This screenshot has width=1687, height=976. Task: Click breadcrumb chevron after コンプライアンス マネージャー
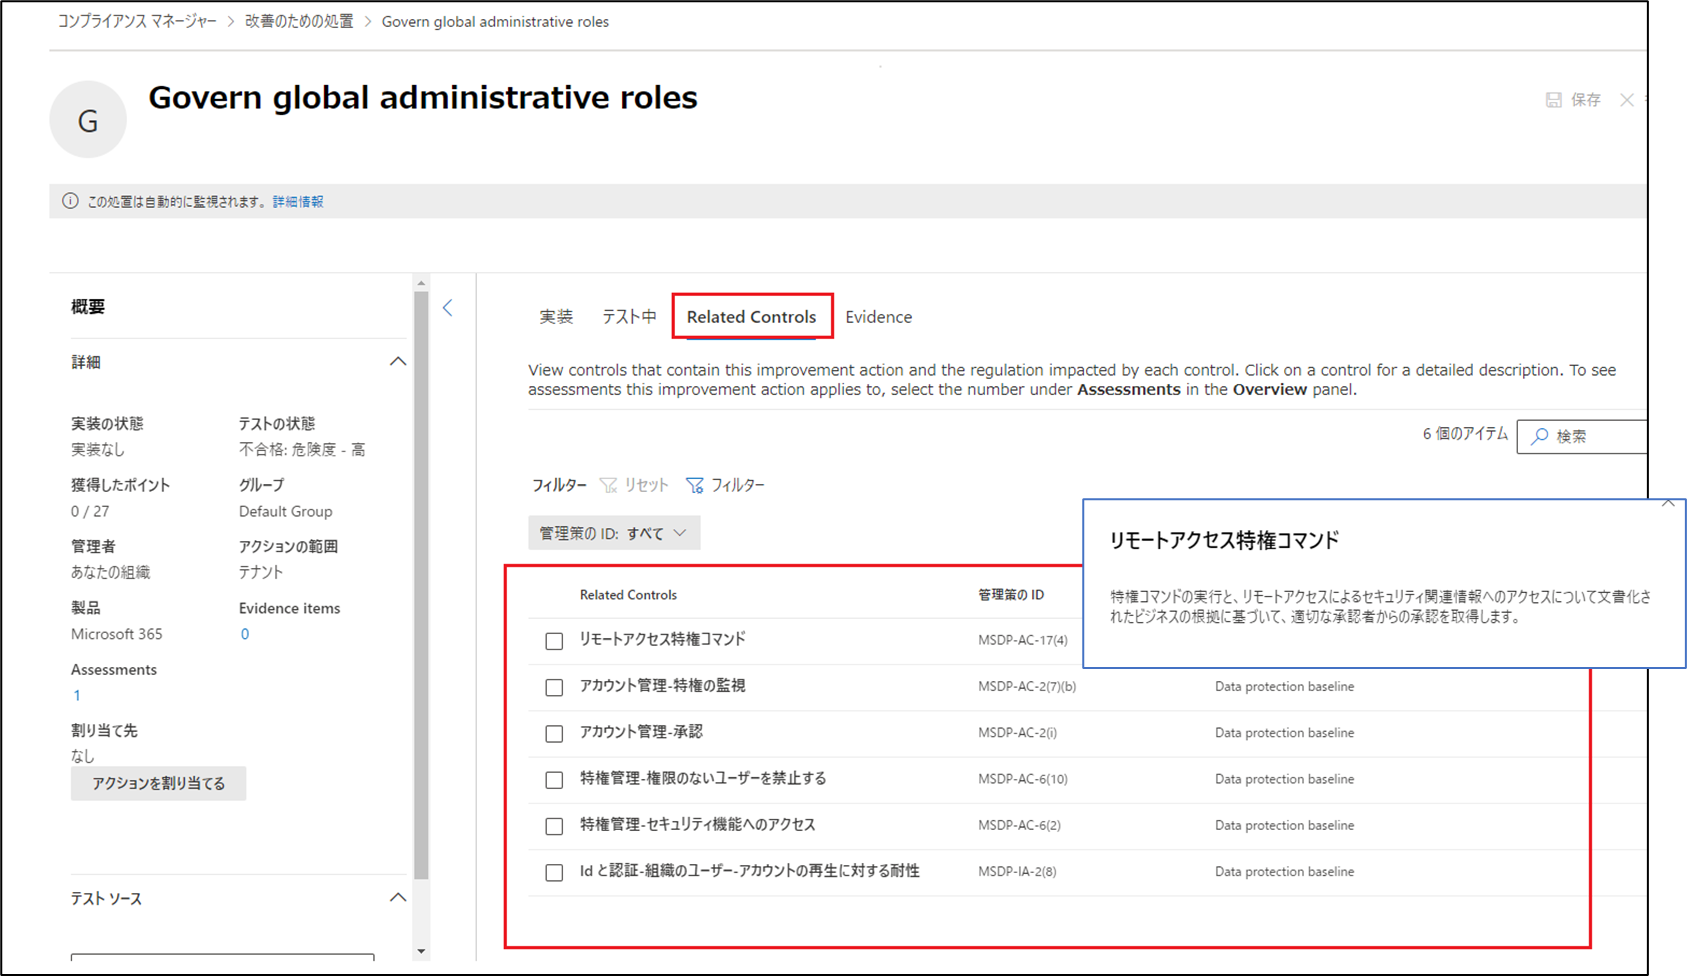[x=230, y=22]
